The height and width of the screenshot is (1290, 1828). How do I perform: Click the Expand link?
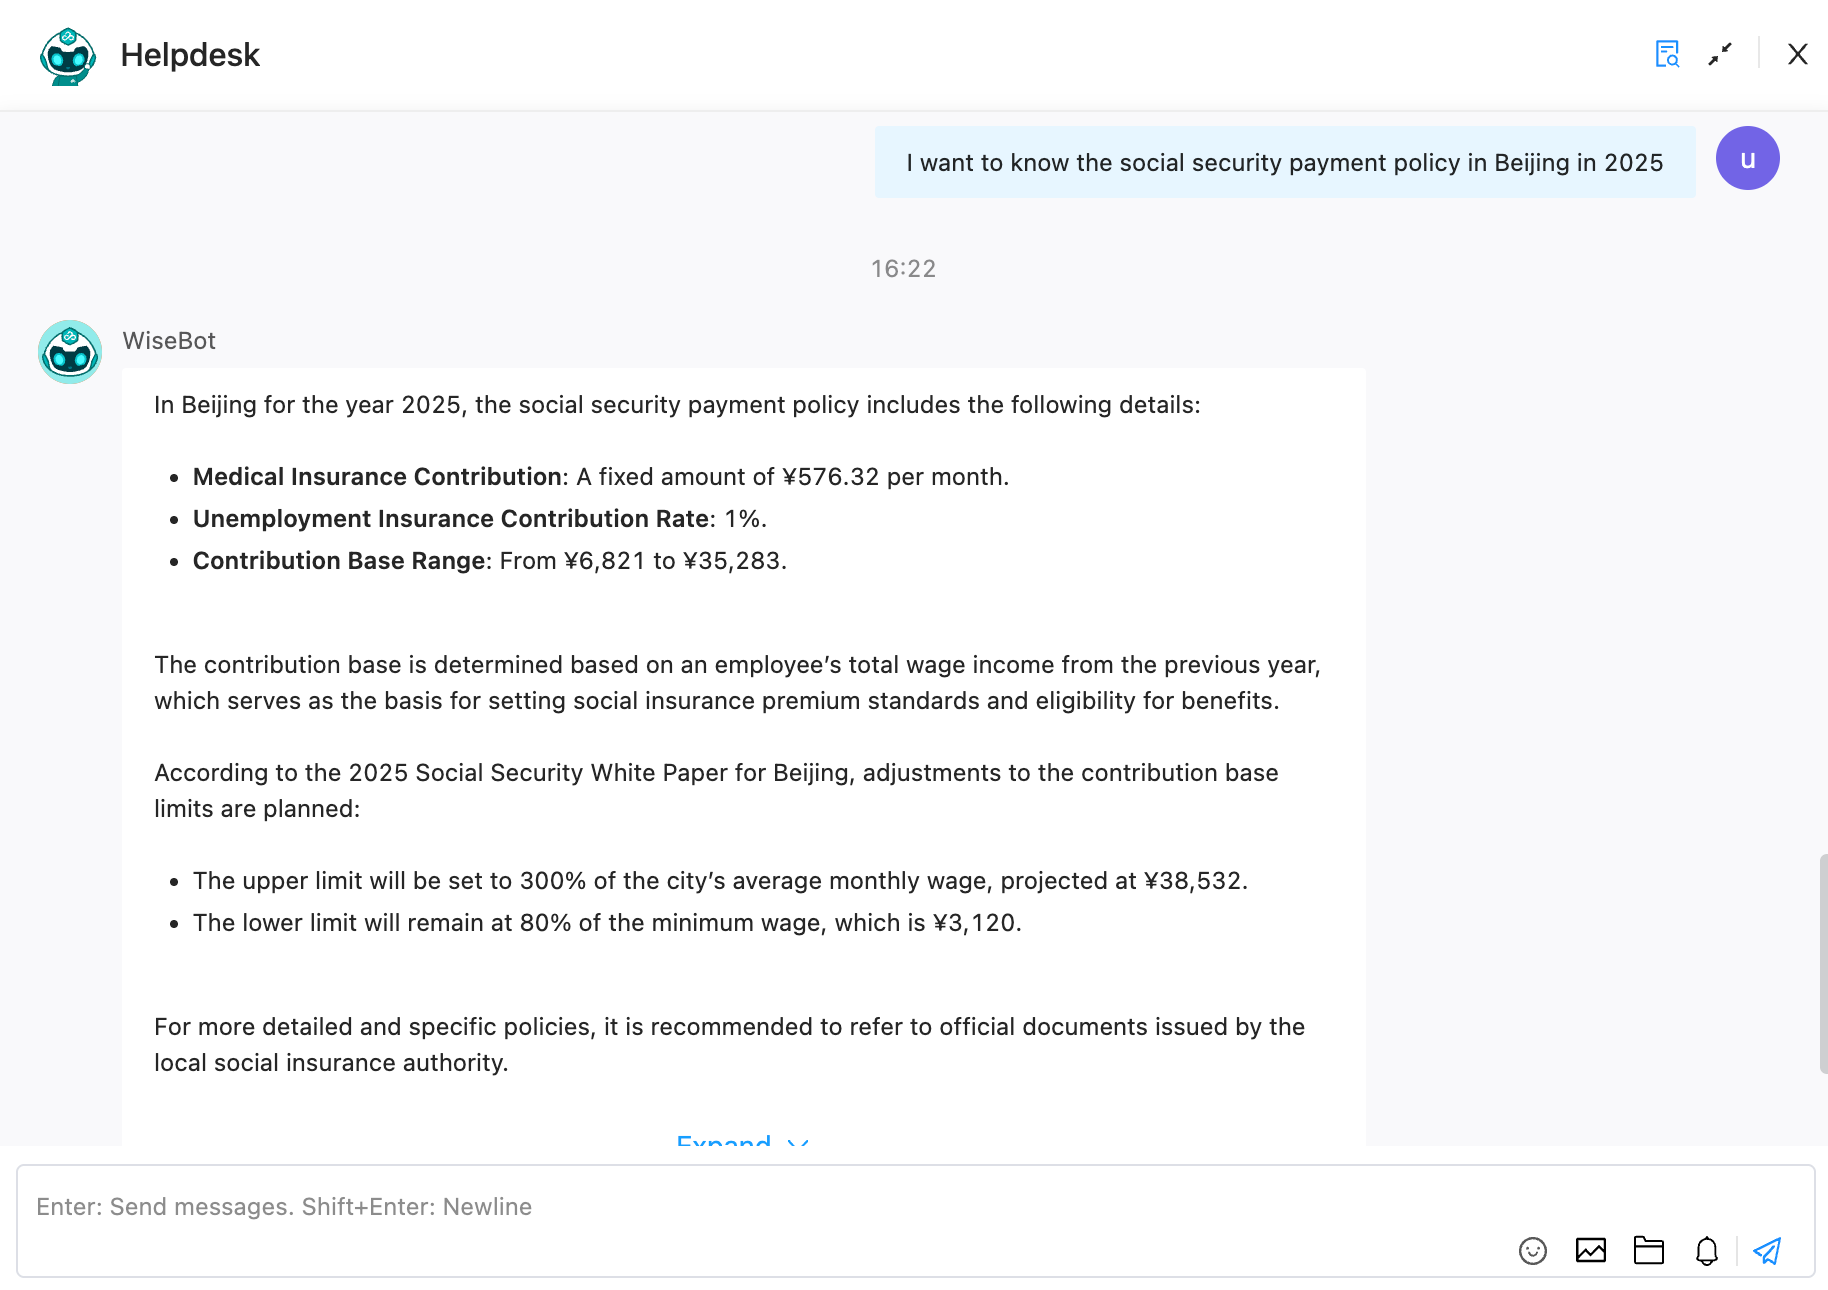(724, 1143)
